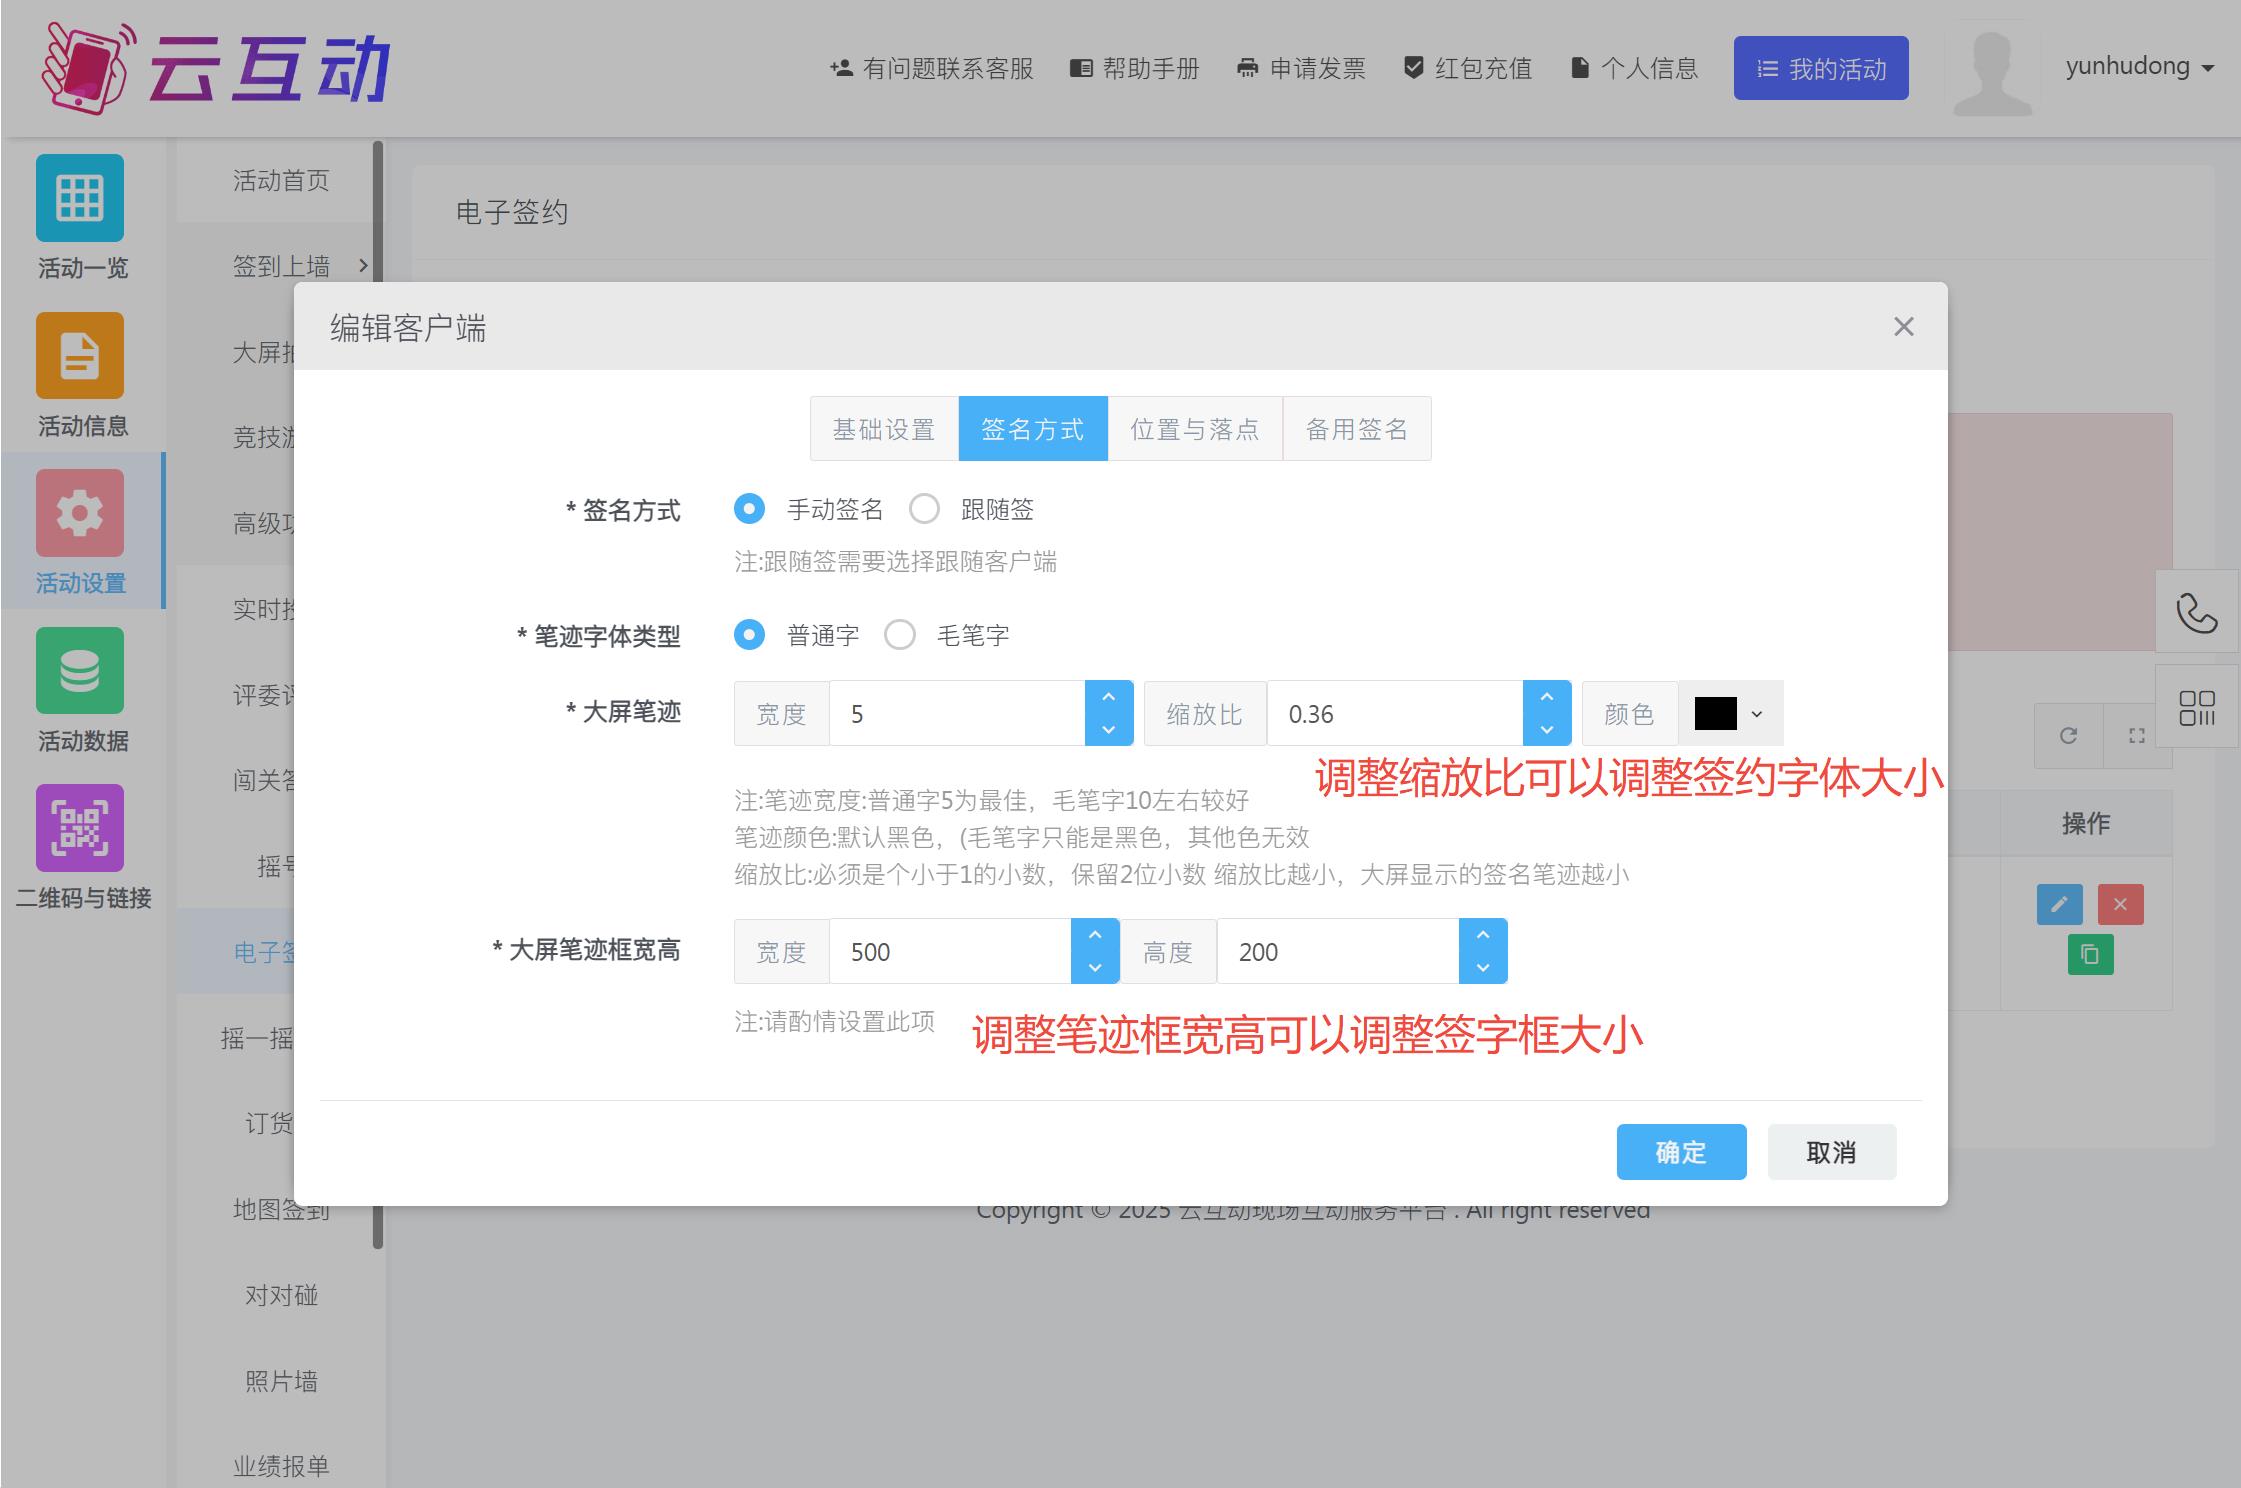Screen dimensions: 2241x1488
Task: Click the 确定 confirm button
Action: tap(1680, 1152)
